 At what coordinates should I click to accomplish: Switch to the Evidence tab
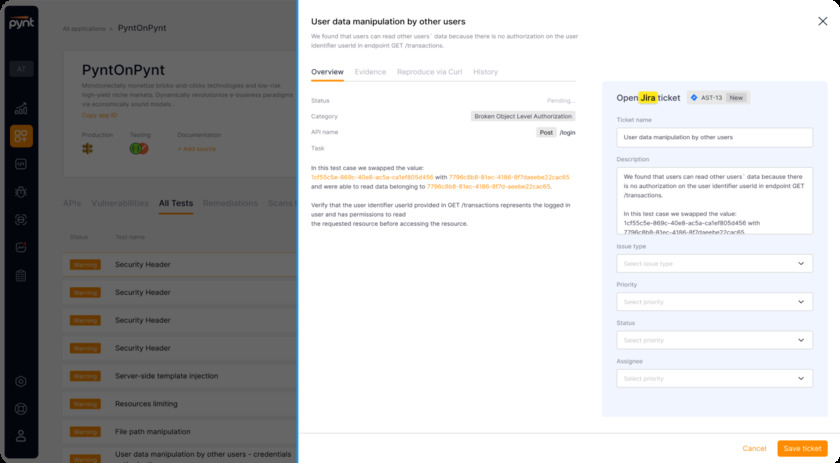pos(370,72)
